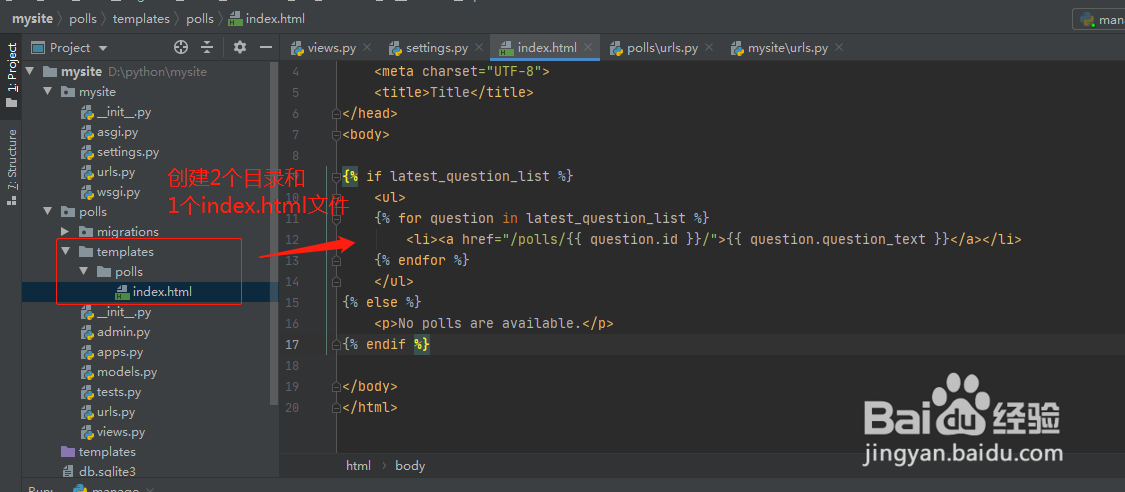Place cursor in the No polls are available line
The height and width of the screenshot is (492, 1125).
click(x=494, y=323)
